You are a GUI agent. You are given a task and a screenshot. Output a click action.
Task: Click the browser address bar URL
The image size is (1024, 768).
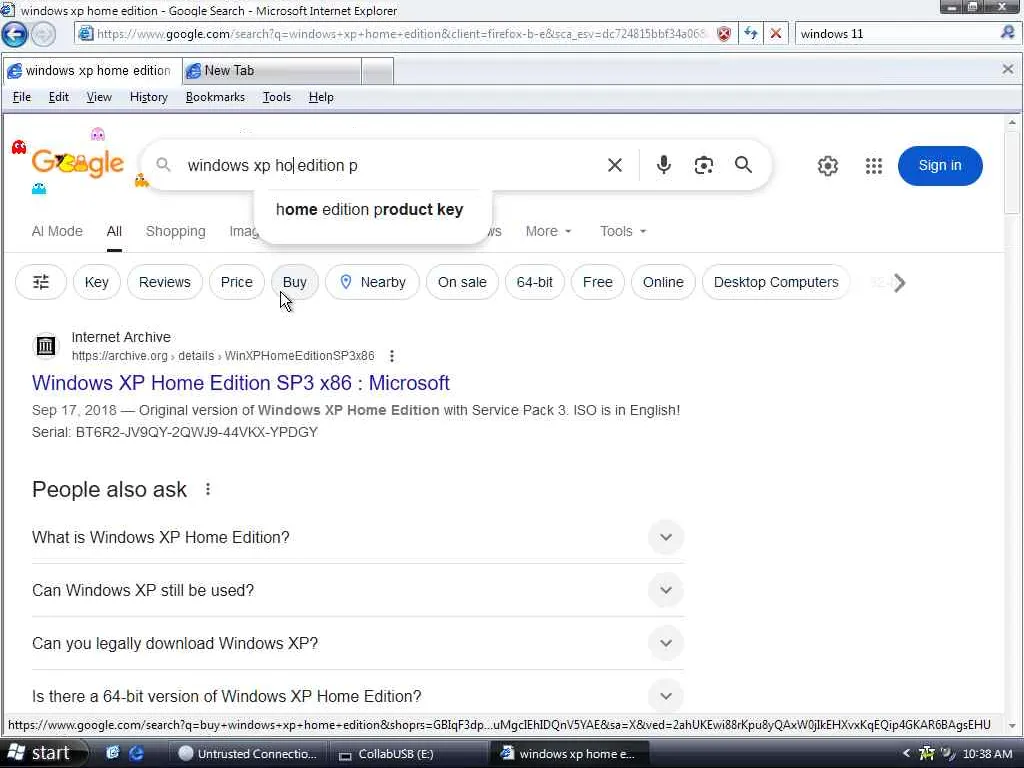click(401, 34)
